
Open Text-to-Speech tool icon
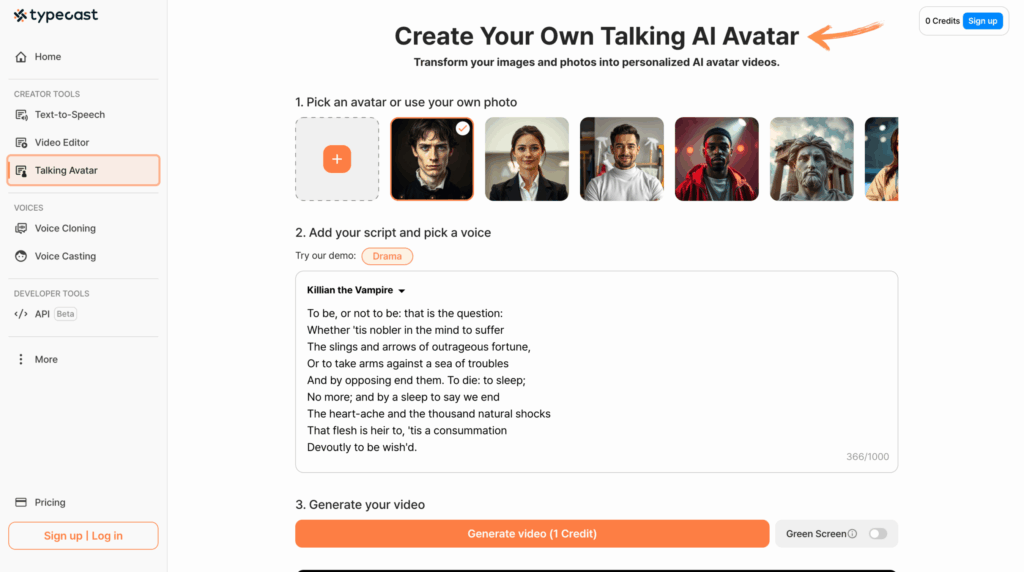coord(21,115)
